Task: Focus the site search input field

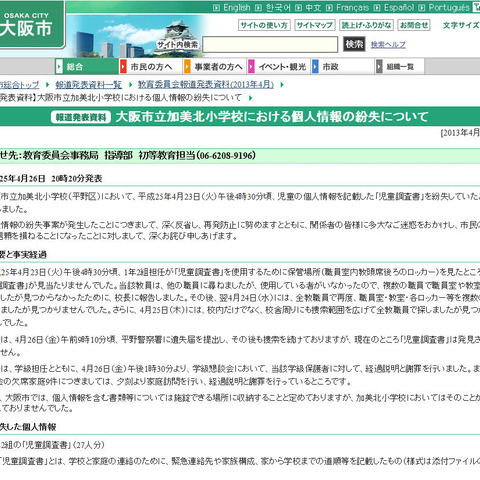Action: click(x=270, y=44)
